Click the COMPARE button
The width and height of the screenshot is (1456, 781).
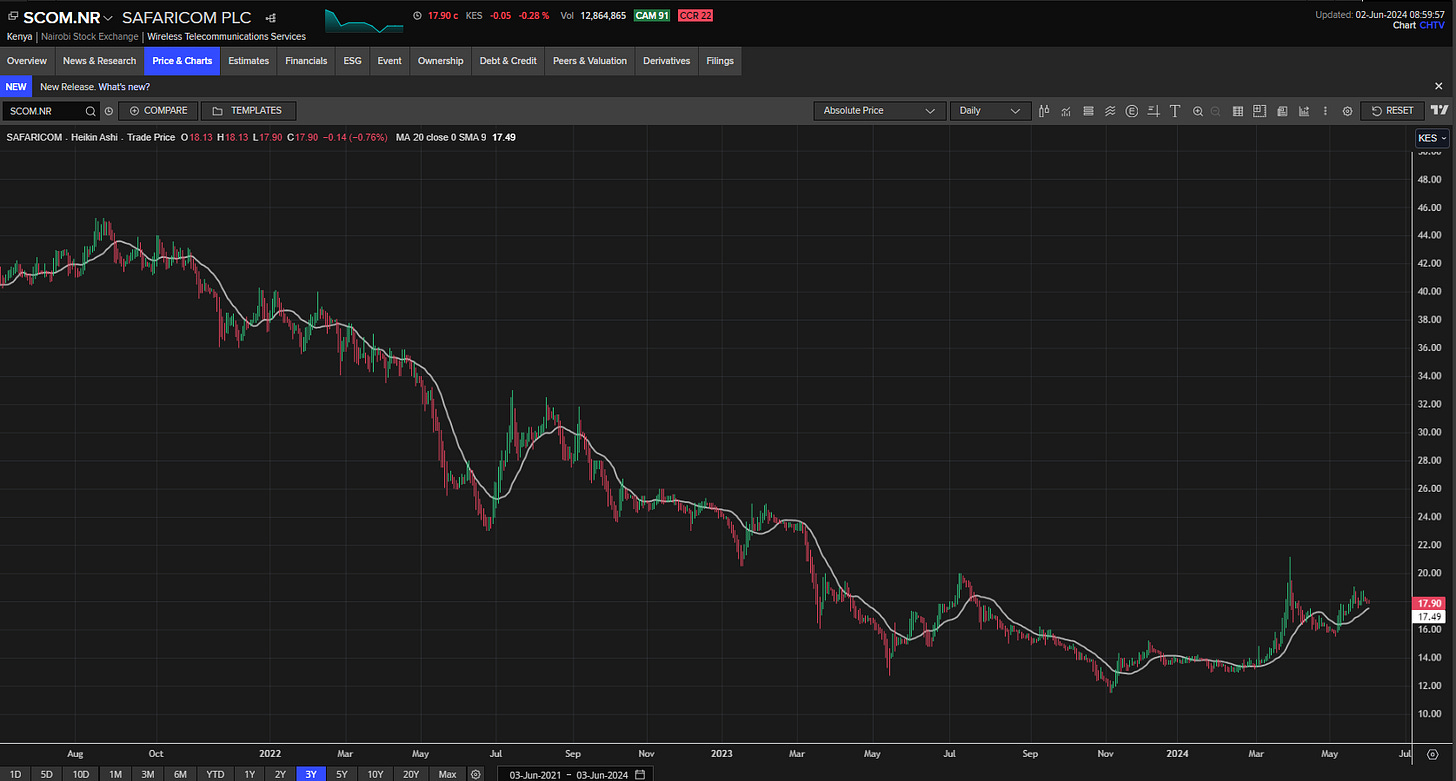pos(159,111)
